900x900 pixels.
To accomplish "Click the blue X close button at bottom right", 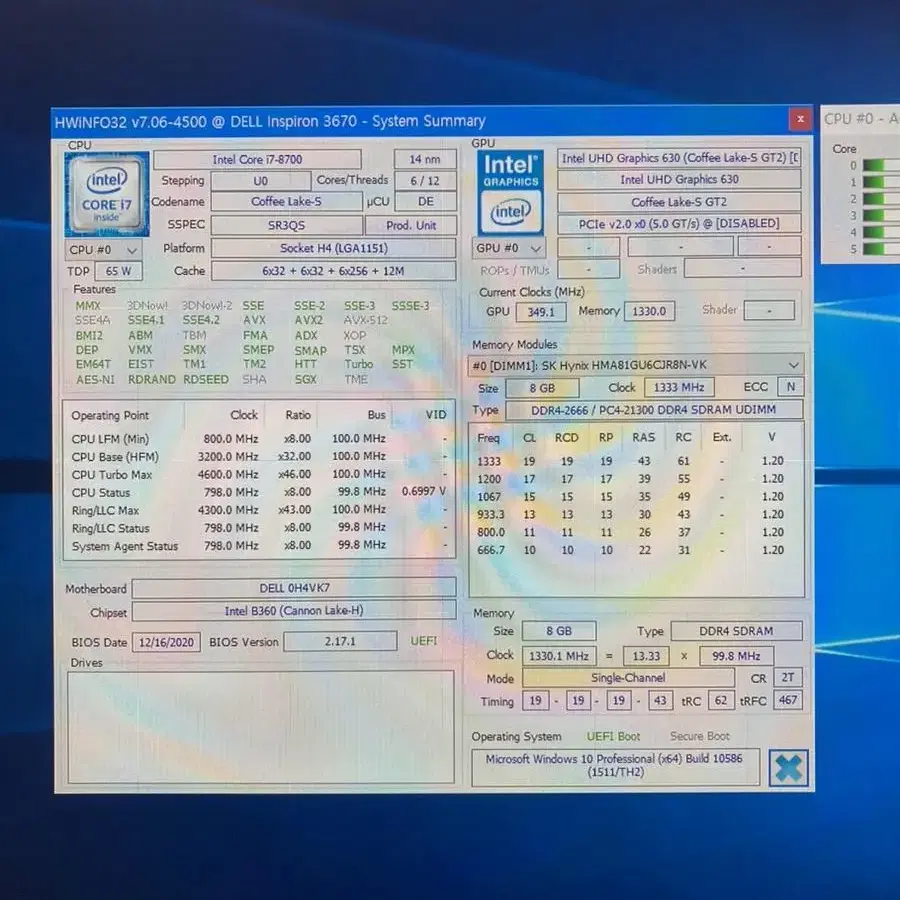I will [788, 767].
